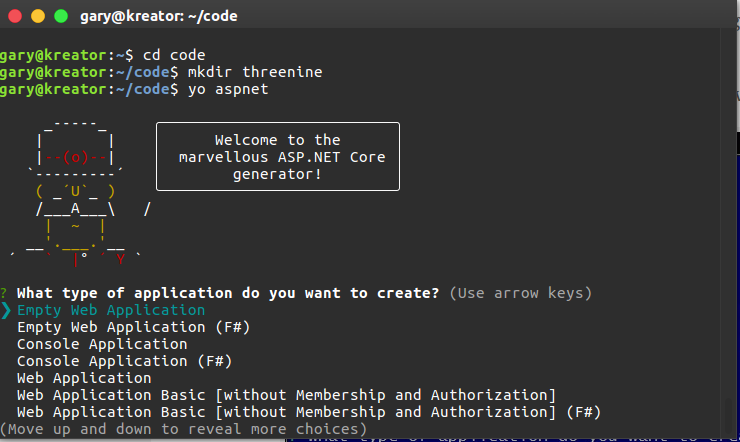This screenshot has width=740, height=442.
Task: Pick the Console Application choice
Action: [x=102, y=344]
